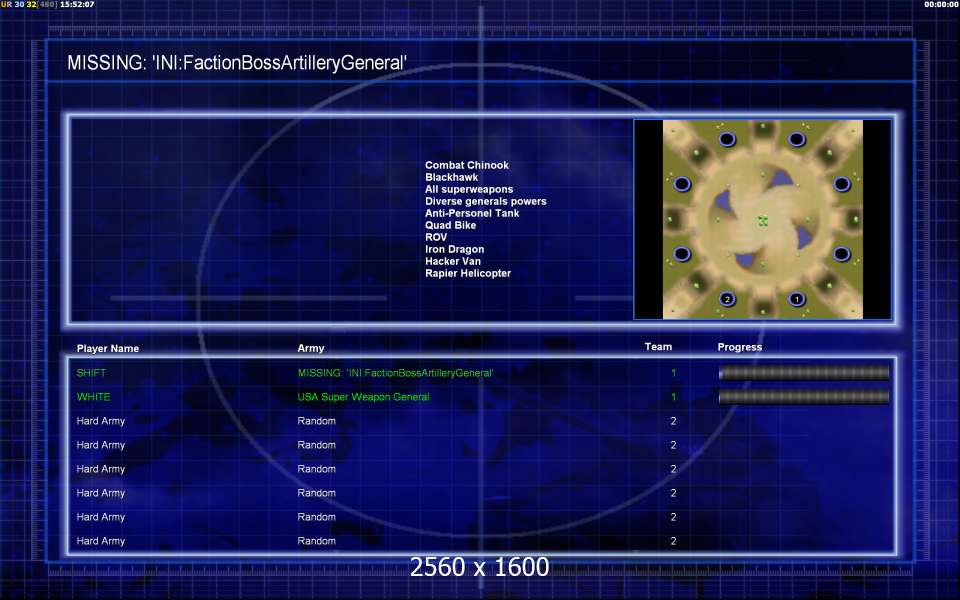Click the team number in WHITE's row
The image size is (960, 600).
point(673,397)
